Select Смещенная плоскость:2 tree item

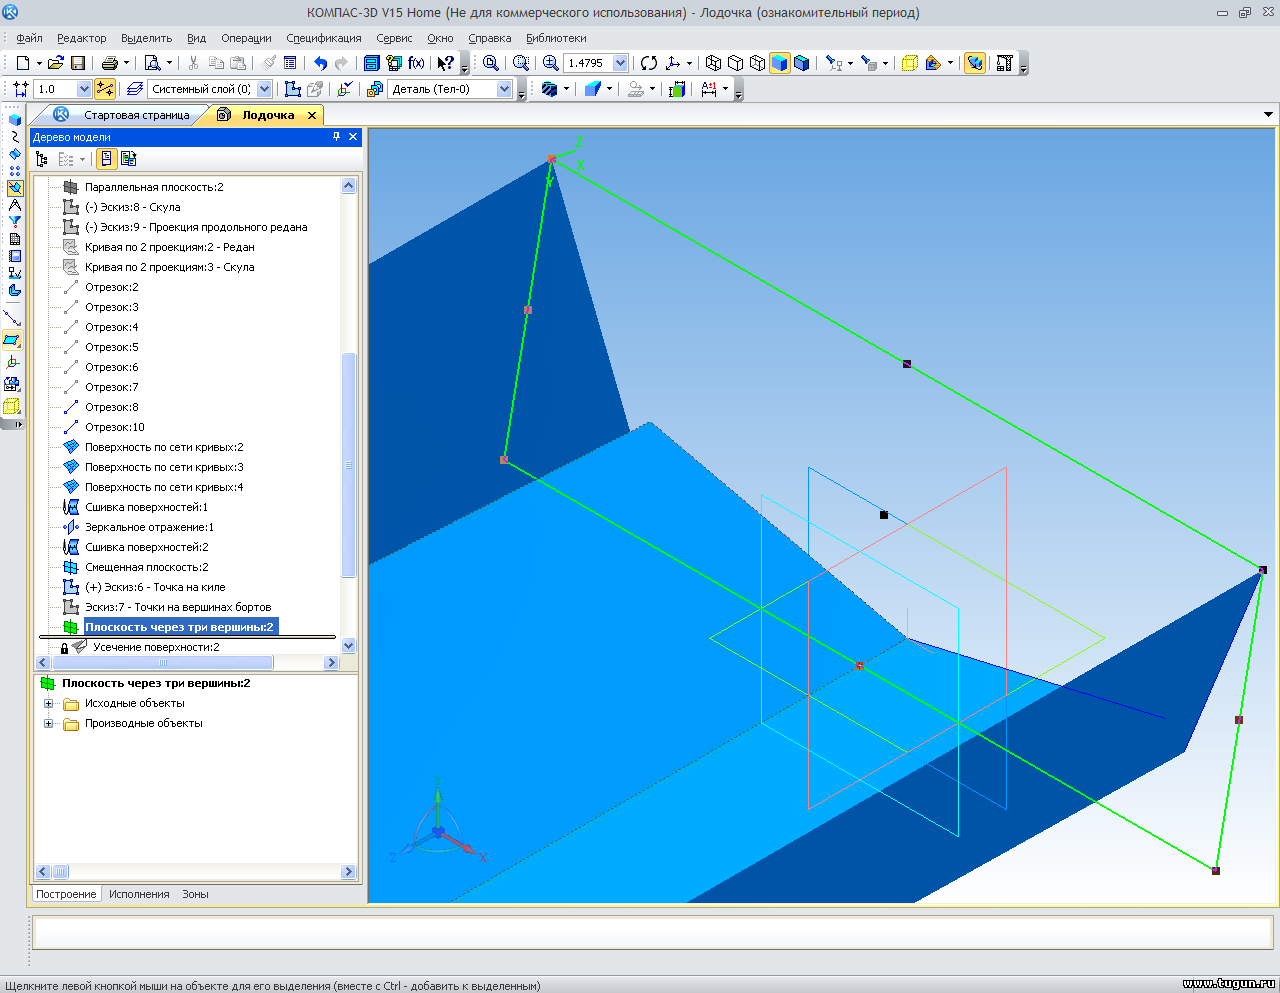click(146, 567)
